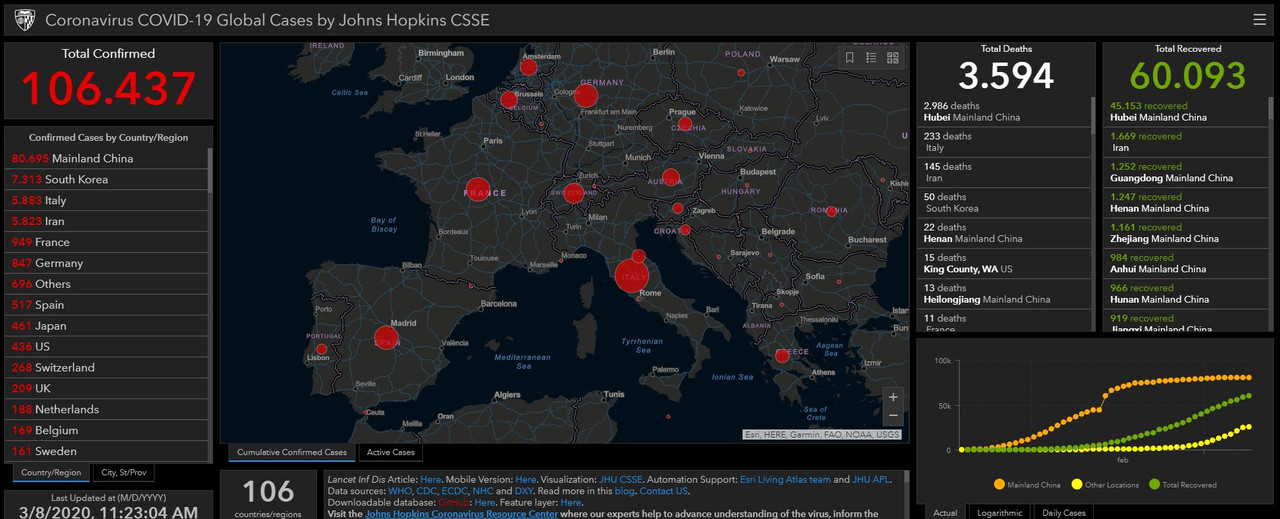The width and height of the screenshot is (1280, 519).
Task: Open the basemap gallery grid icon
Action: pos(893,57)
